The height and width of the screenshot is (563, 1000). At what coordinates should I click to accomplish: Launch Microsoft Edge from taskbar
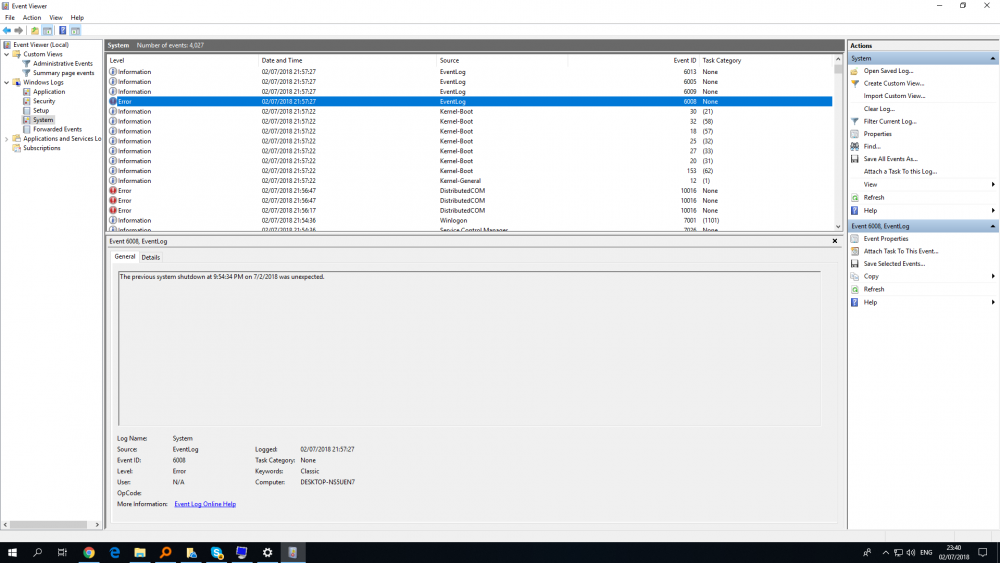(115, 553)
